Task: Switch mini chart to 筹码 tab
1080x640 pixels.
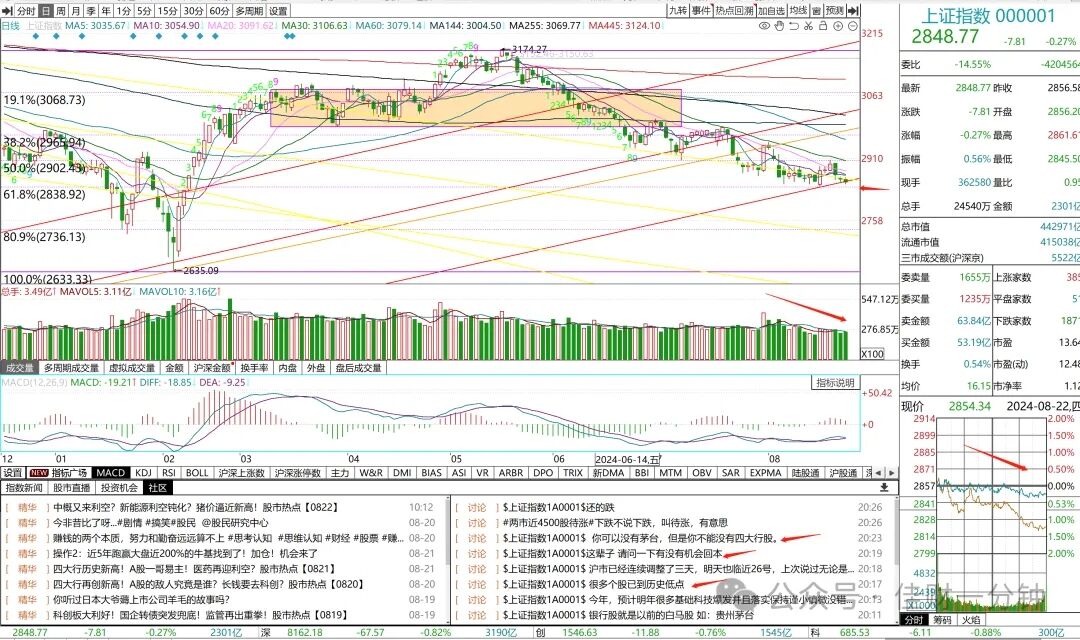Action: pos(942,619)
